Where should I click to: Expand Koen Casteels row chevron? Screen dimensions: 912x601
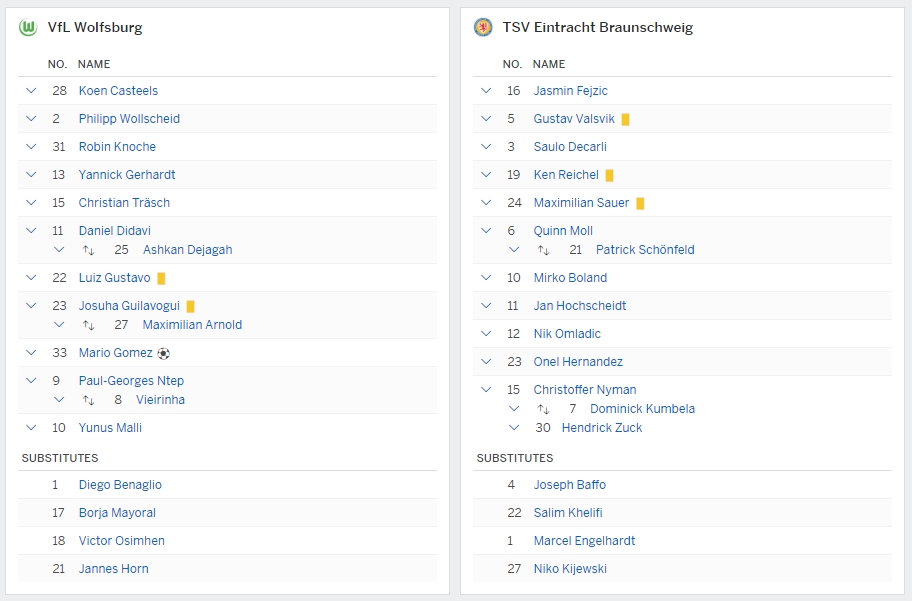click(x=31, y=91)
